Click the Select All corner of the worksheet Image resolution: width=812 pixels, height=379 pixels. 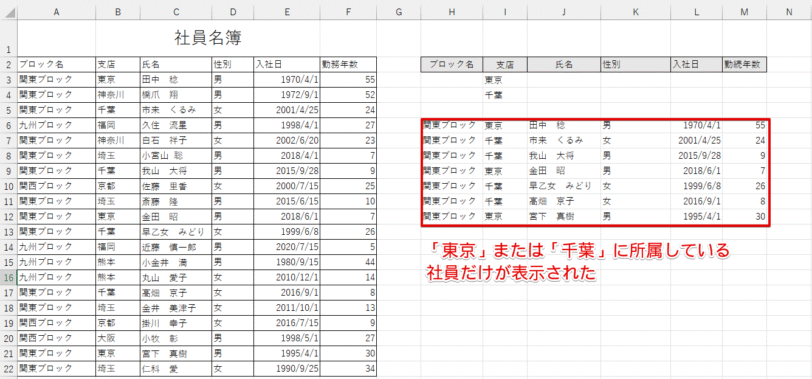(x=8, y=12)
